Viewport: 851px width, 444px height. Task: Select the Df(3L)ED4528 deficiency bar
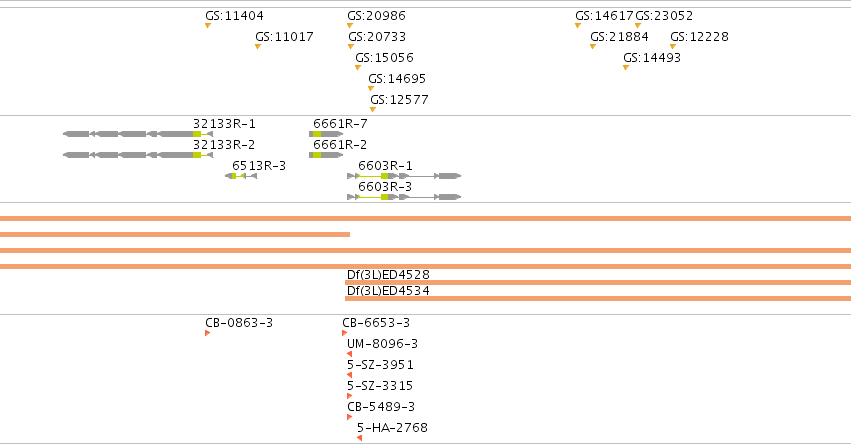(598, 283)
